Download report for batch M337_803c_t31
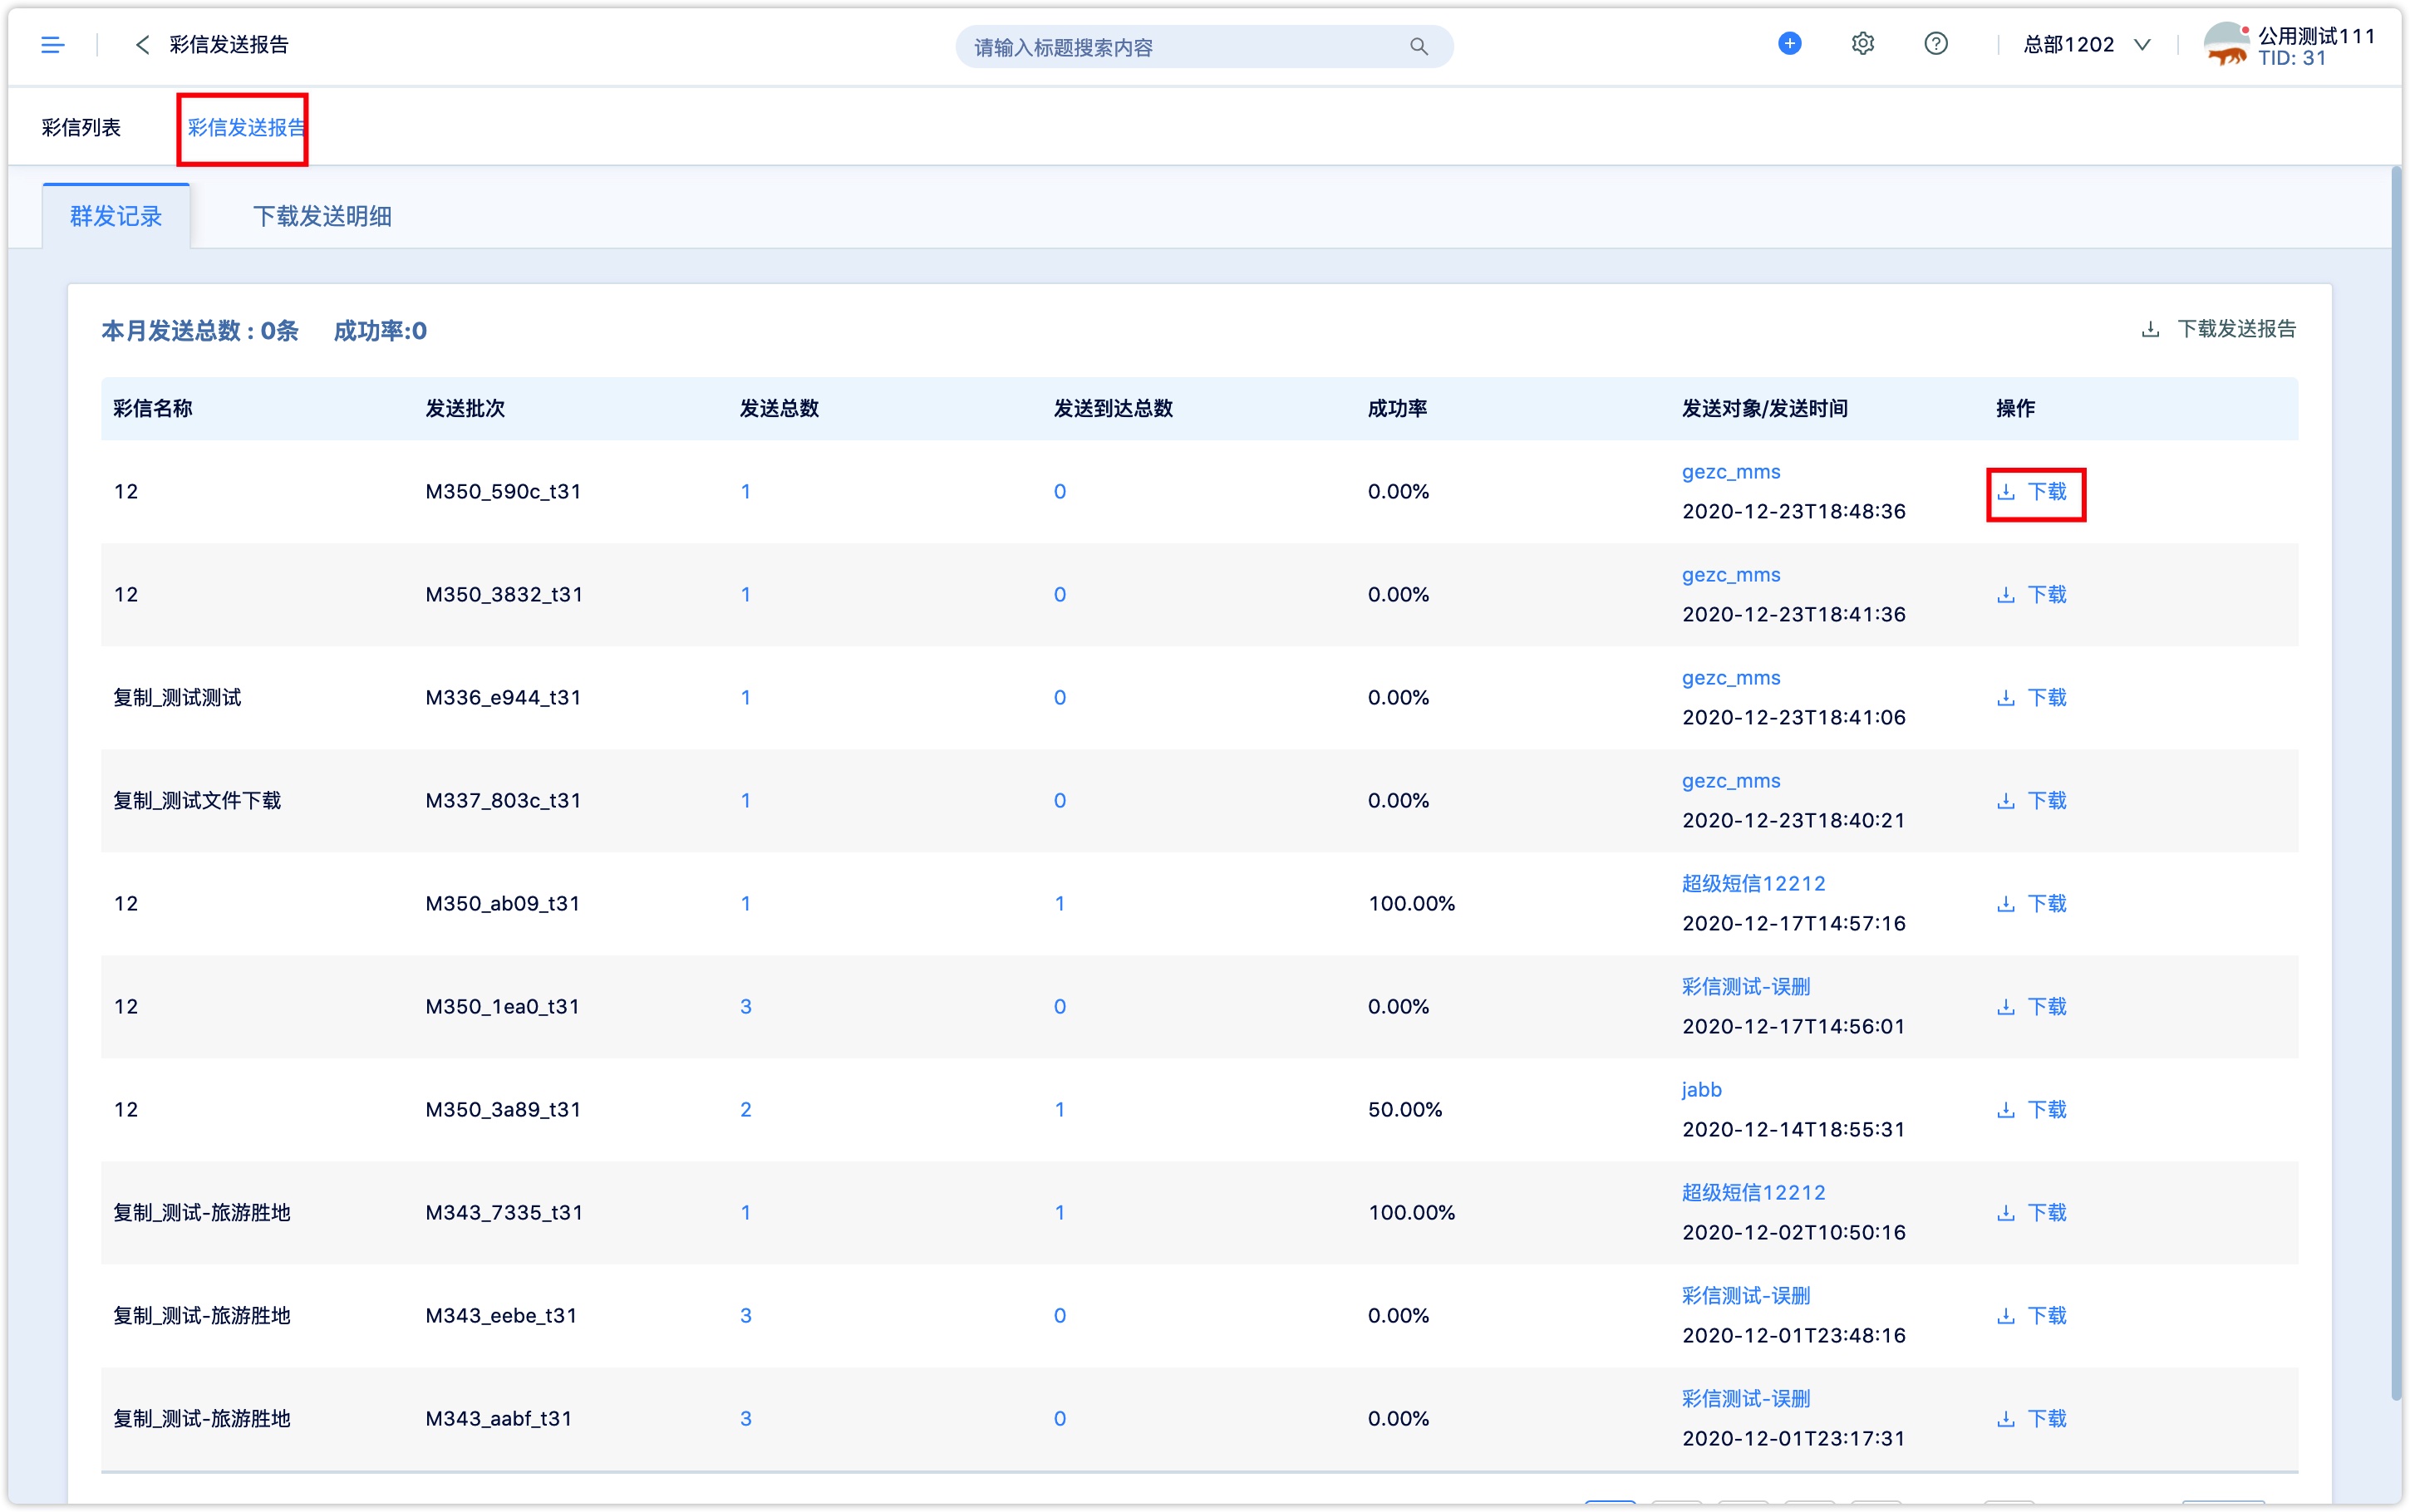Image resolution: width=2410 pixels, height=1512 pixels. click(x=2032, y=801)
